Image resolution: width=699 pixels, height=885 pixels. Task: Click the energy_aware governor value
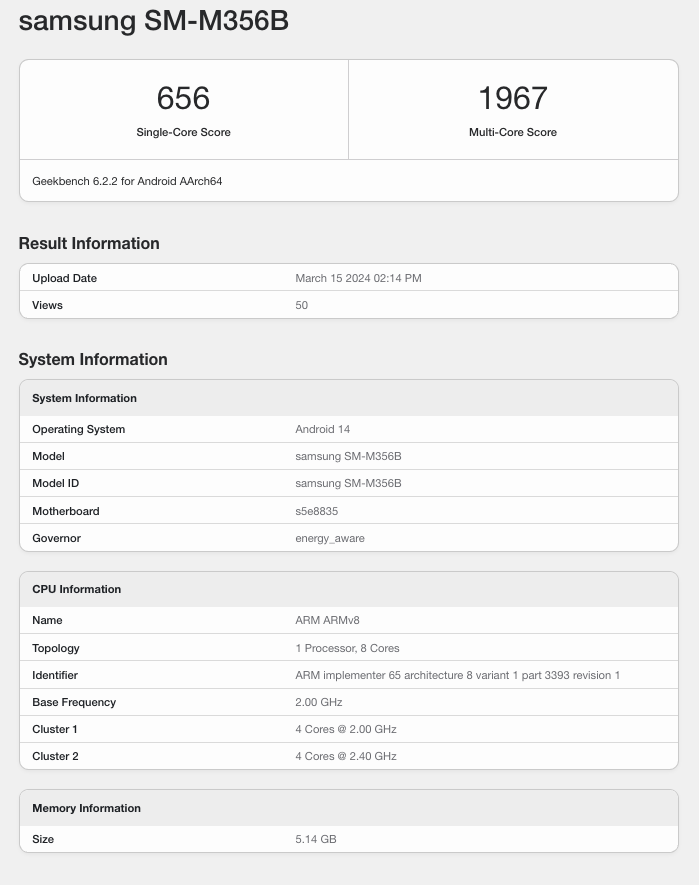330,538
